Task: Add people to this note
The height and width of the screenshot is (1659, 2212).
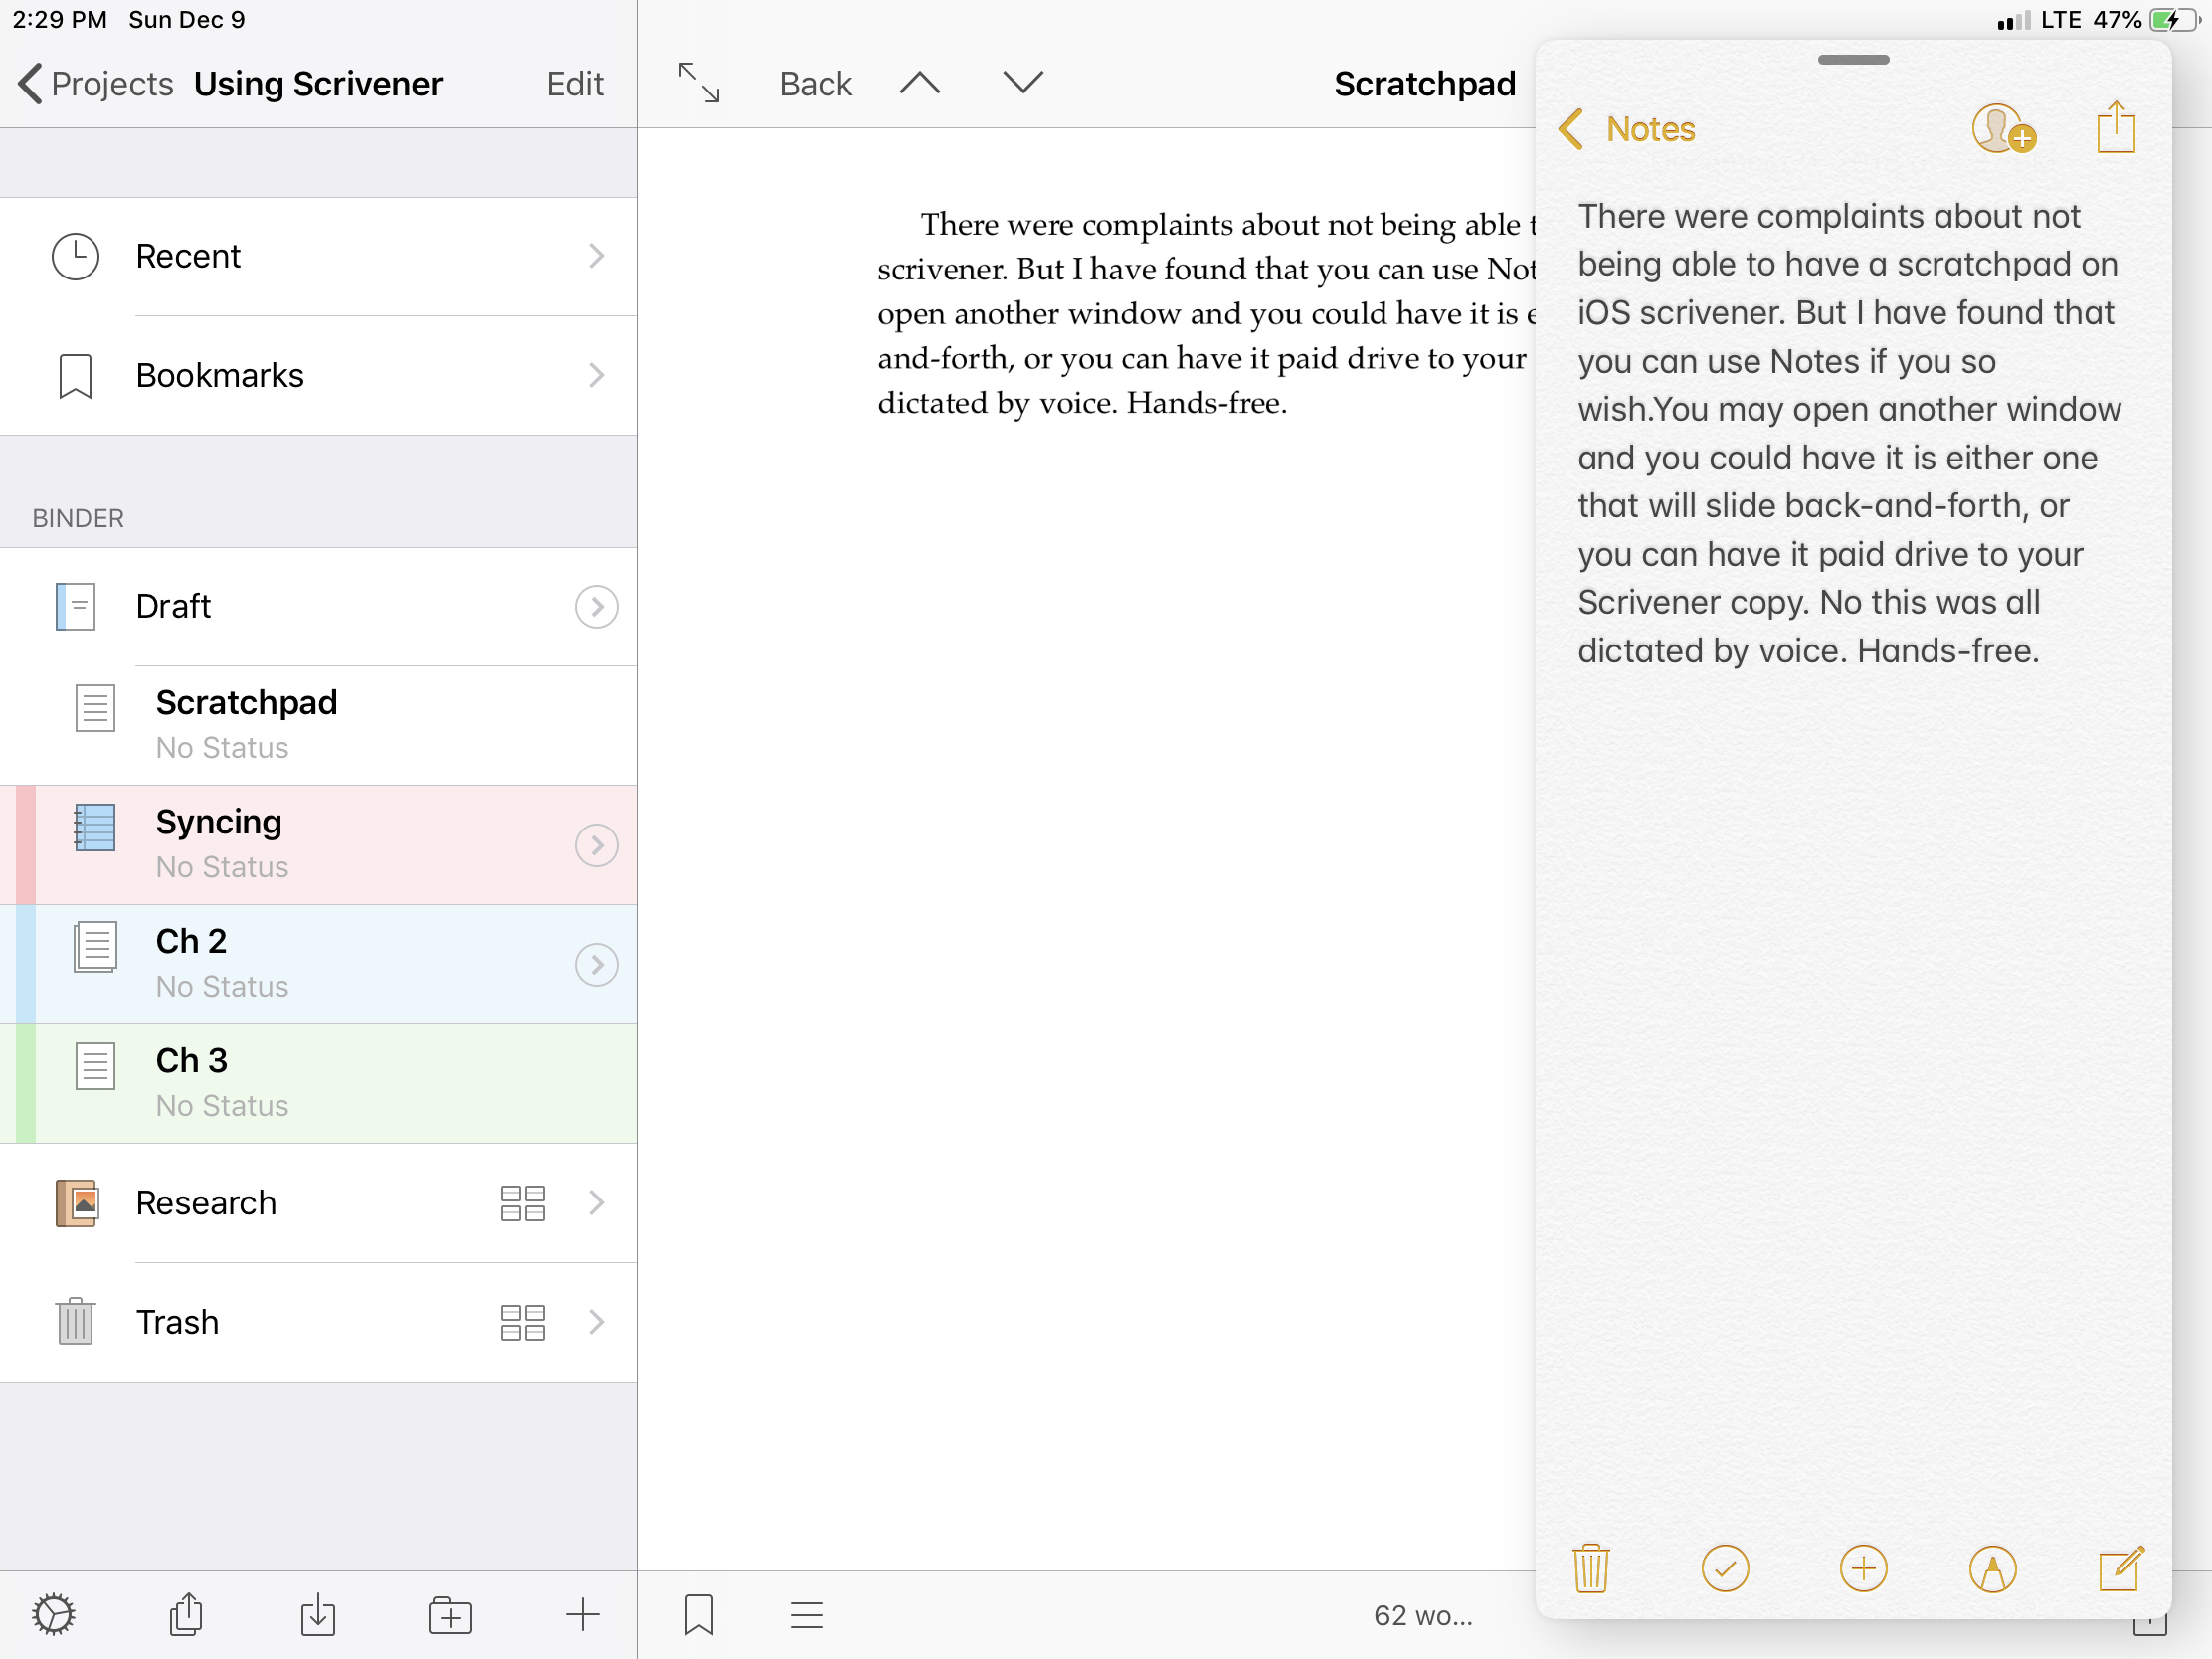Action: tap(2002, 130)
